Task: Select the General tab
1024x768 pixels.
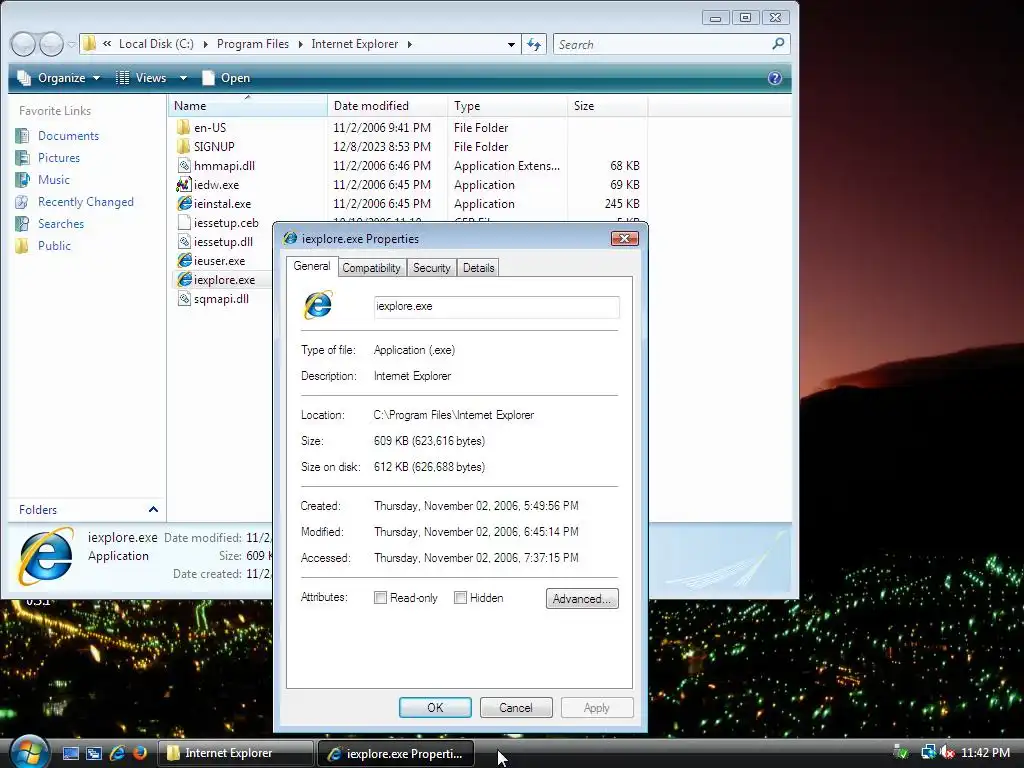Action: (312, 266)
